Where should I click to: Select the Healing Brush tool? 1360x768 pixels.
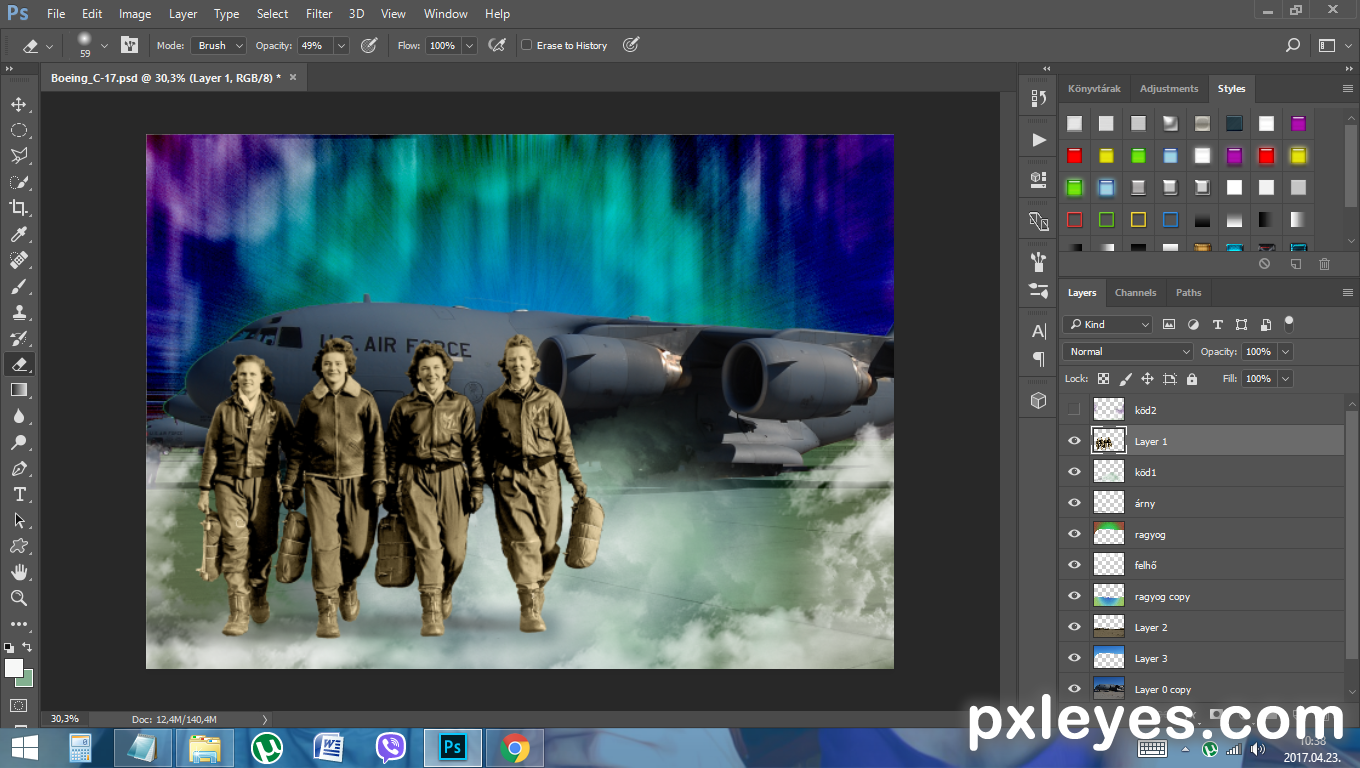[x=19, y=260]
